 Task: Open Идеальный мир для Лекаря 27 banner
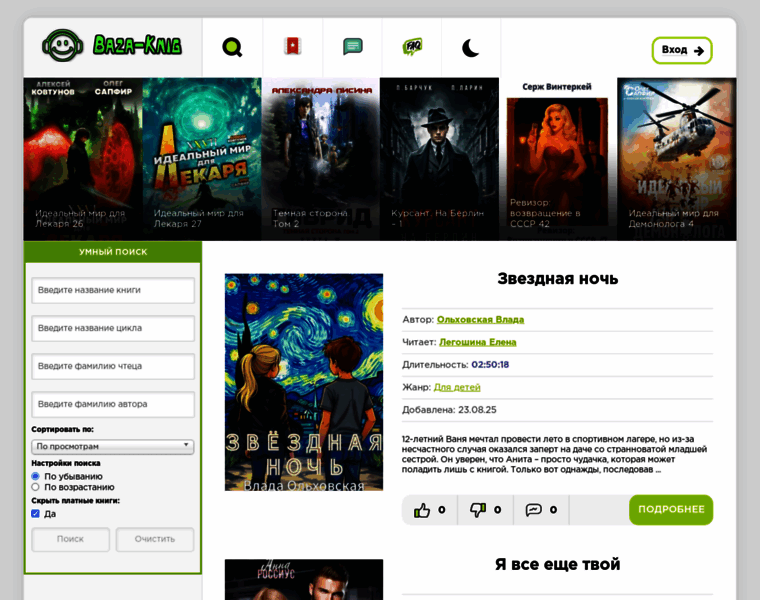pyautogui.click(x=202, y=159)
